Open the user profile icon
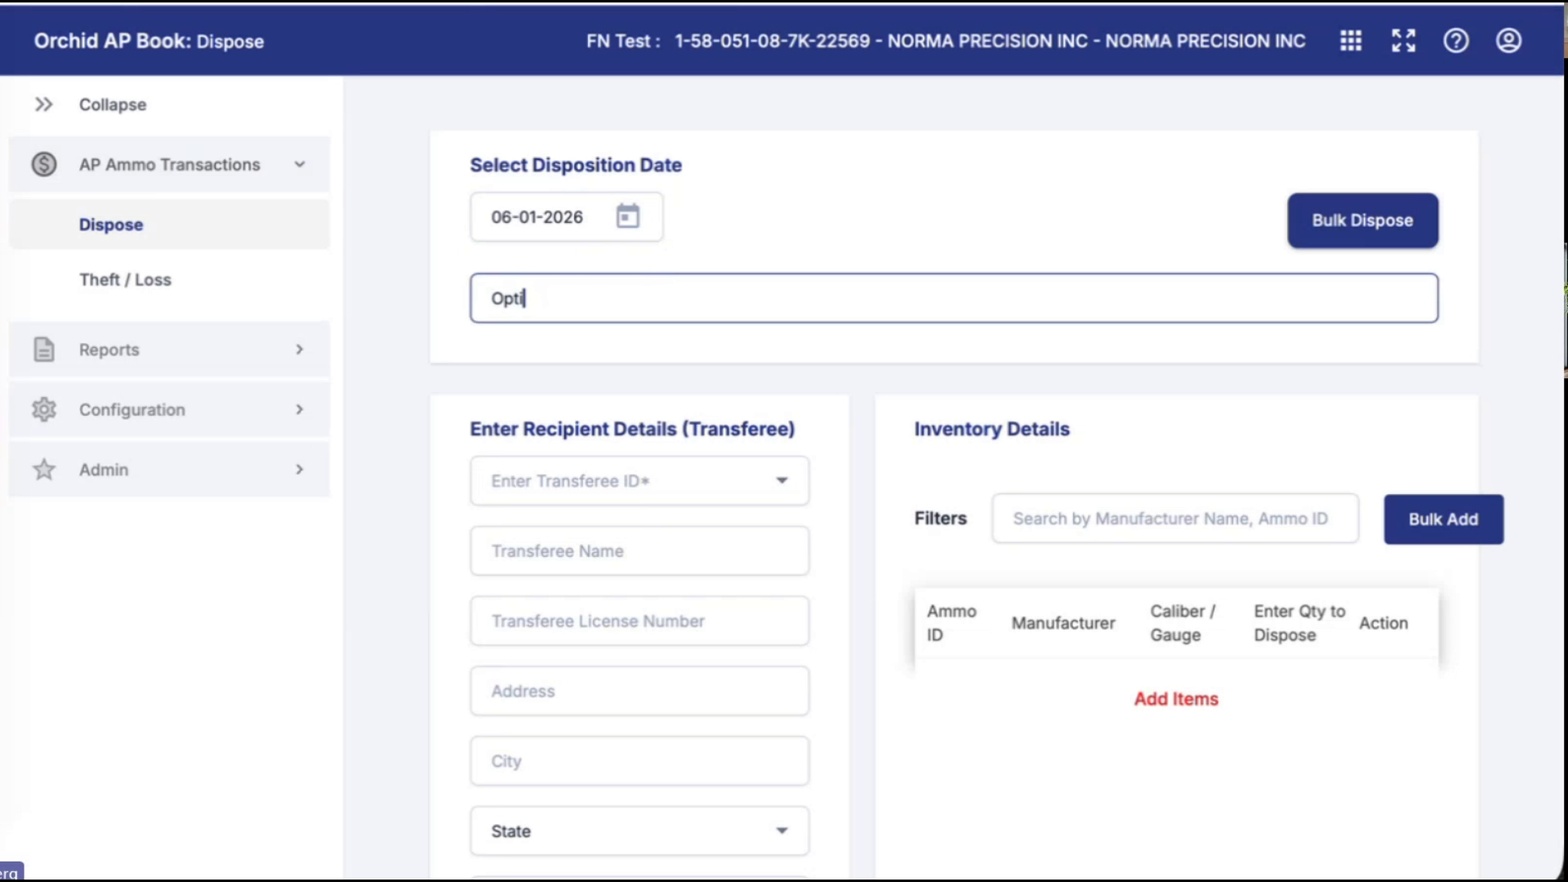 click(x=1508, y=41)
